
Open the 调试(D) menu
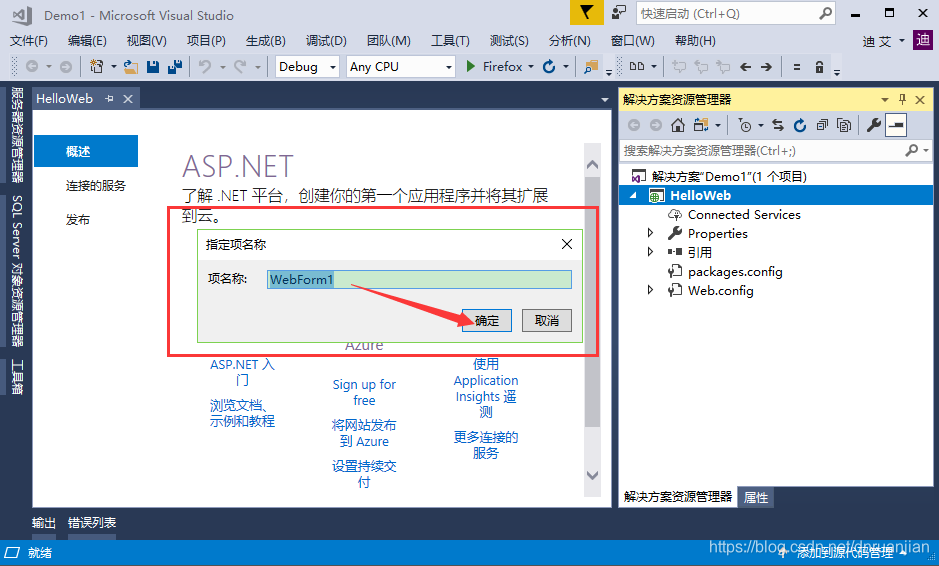326,41
